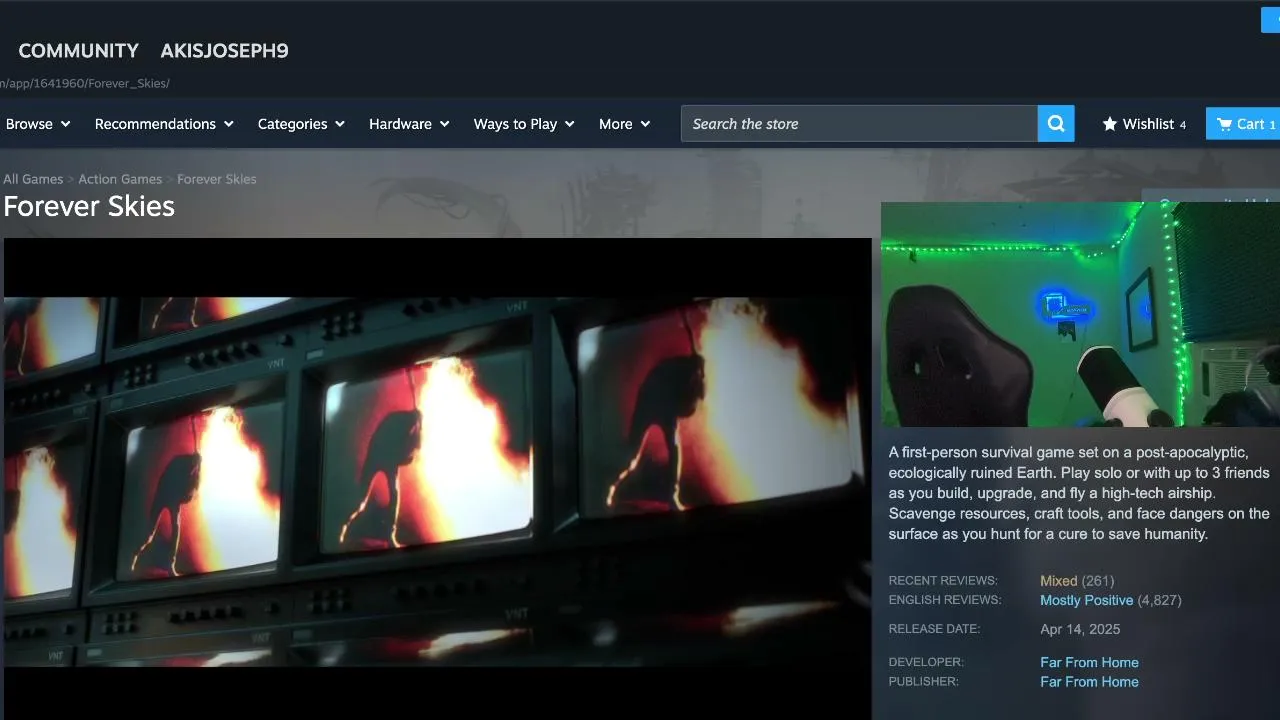Expand the Categories dropdown
The height and width of the screenshot is (720, 1280).
(301, 124)
